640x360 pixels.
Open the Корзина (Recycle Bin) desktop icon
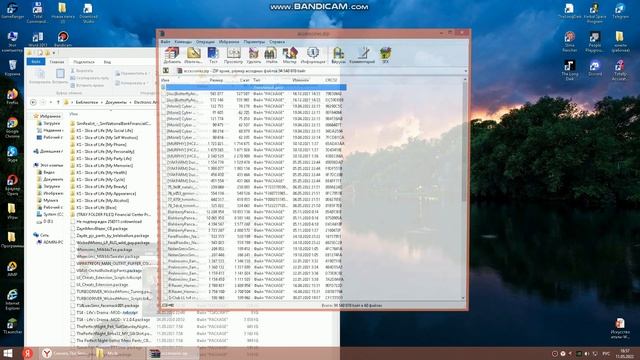coord(12,68)
